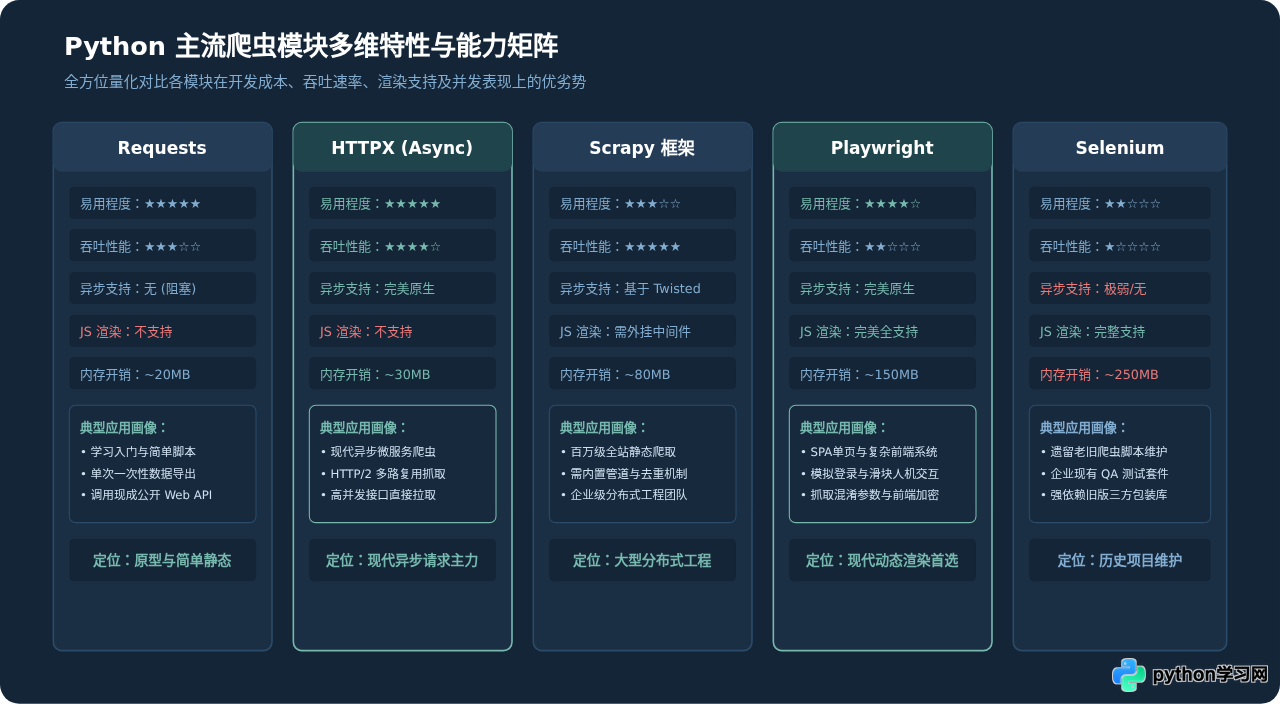Click the footer '定位：现代异步请求主力'
This screenshot has width=1280, height=704.
tap(402, 561)
